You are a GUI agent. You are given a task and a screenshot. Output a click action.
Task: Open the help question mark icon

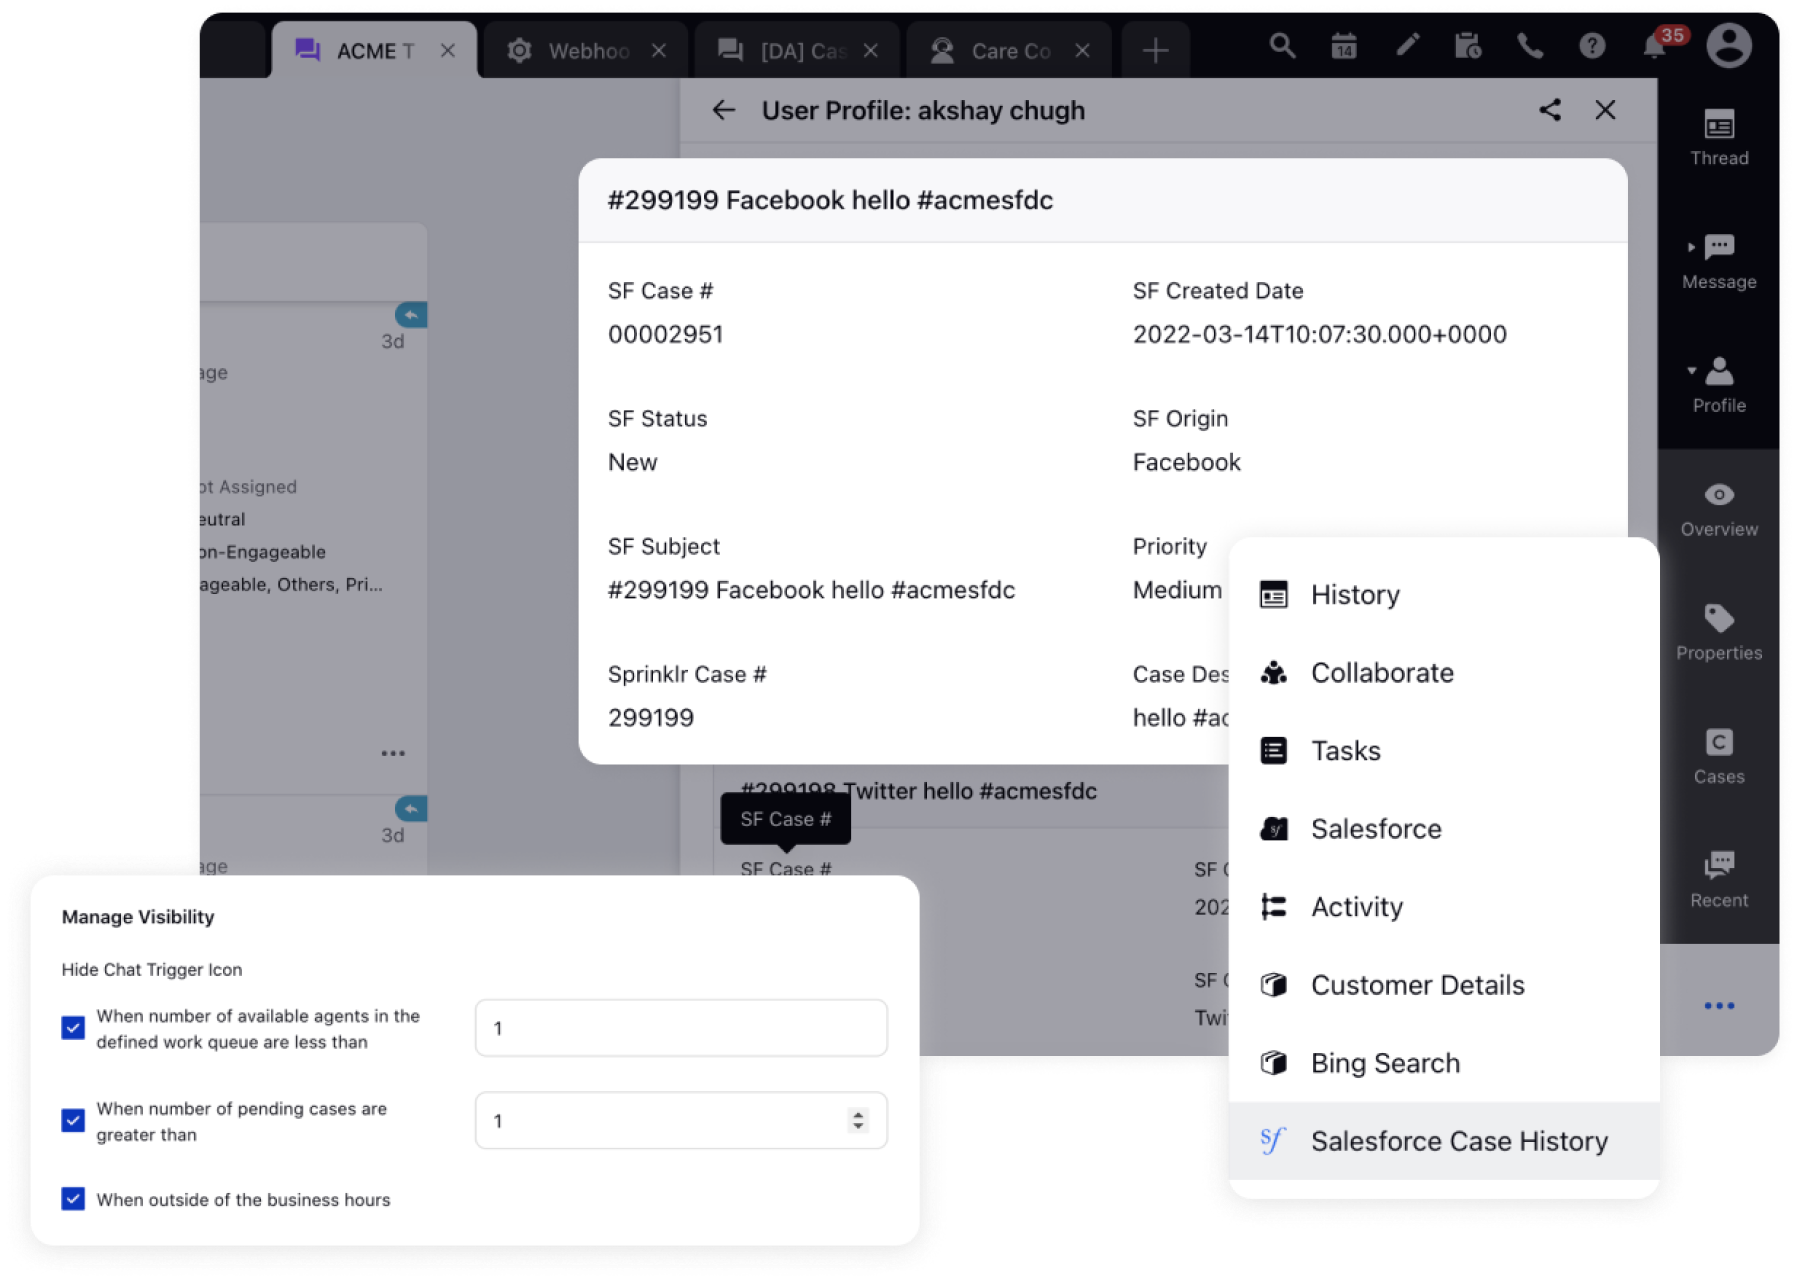(x=1592, y=46)
